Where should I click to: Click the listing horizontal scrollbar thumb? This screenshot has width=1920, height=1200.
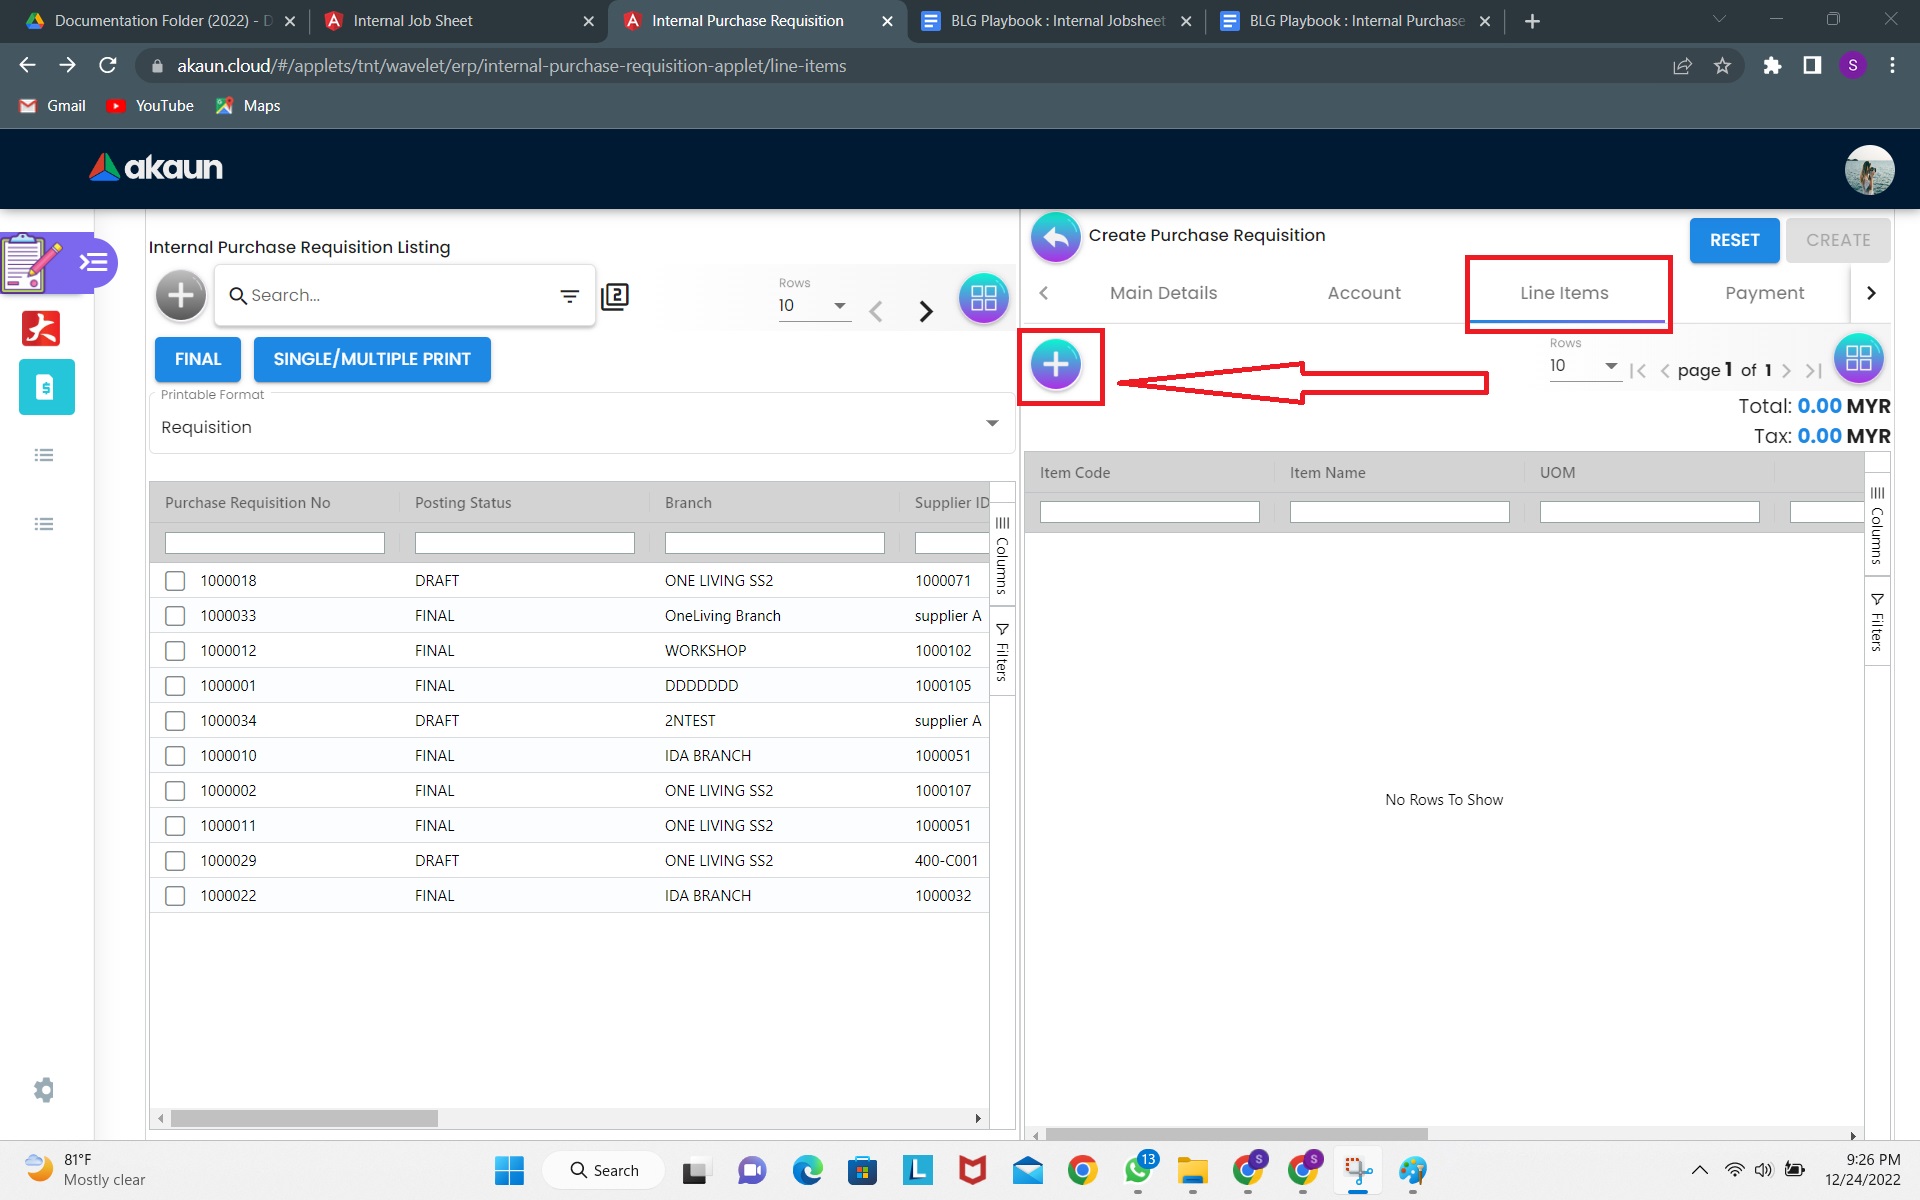(x=304, y=1118)
